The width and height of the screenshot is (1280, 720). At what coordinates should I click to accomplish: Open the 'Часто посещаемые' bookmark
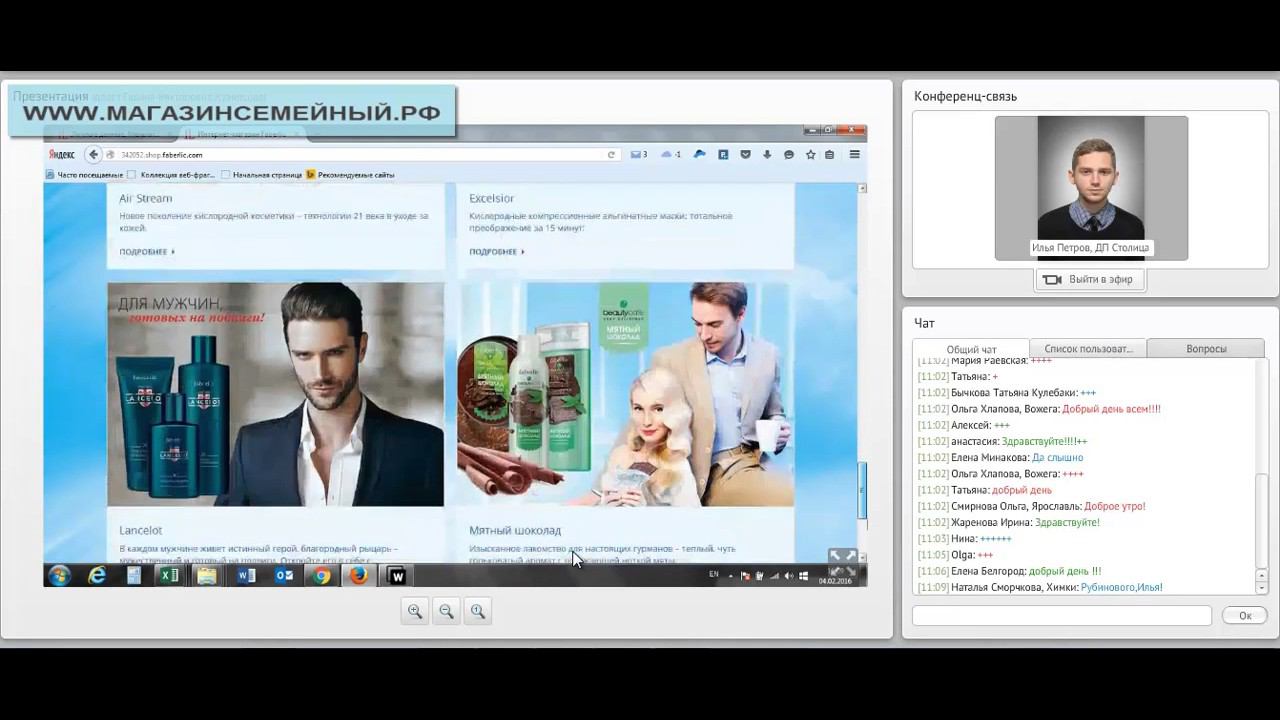coord(84,175)
